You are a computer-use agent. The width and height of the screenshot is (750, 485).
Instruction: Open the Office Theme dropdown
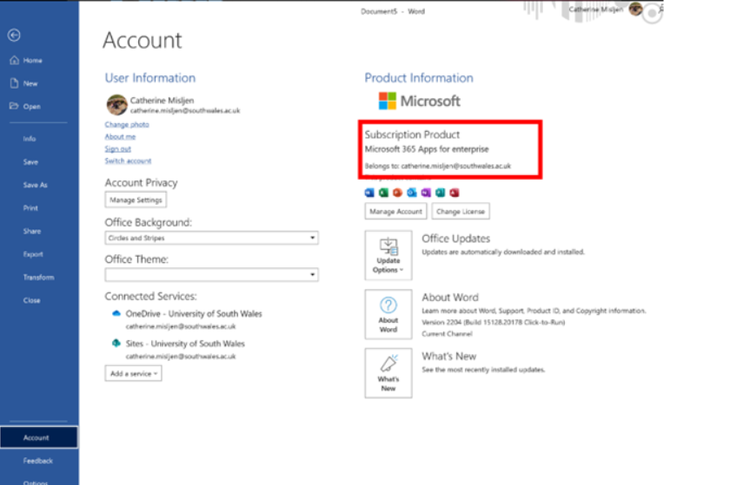click(x=313, y=274)
